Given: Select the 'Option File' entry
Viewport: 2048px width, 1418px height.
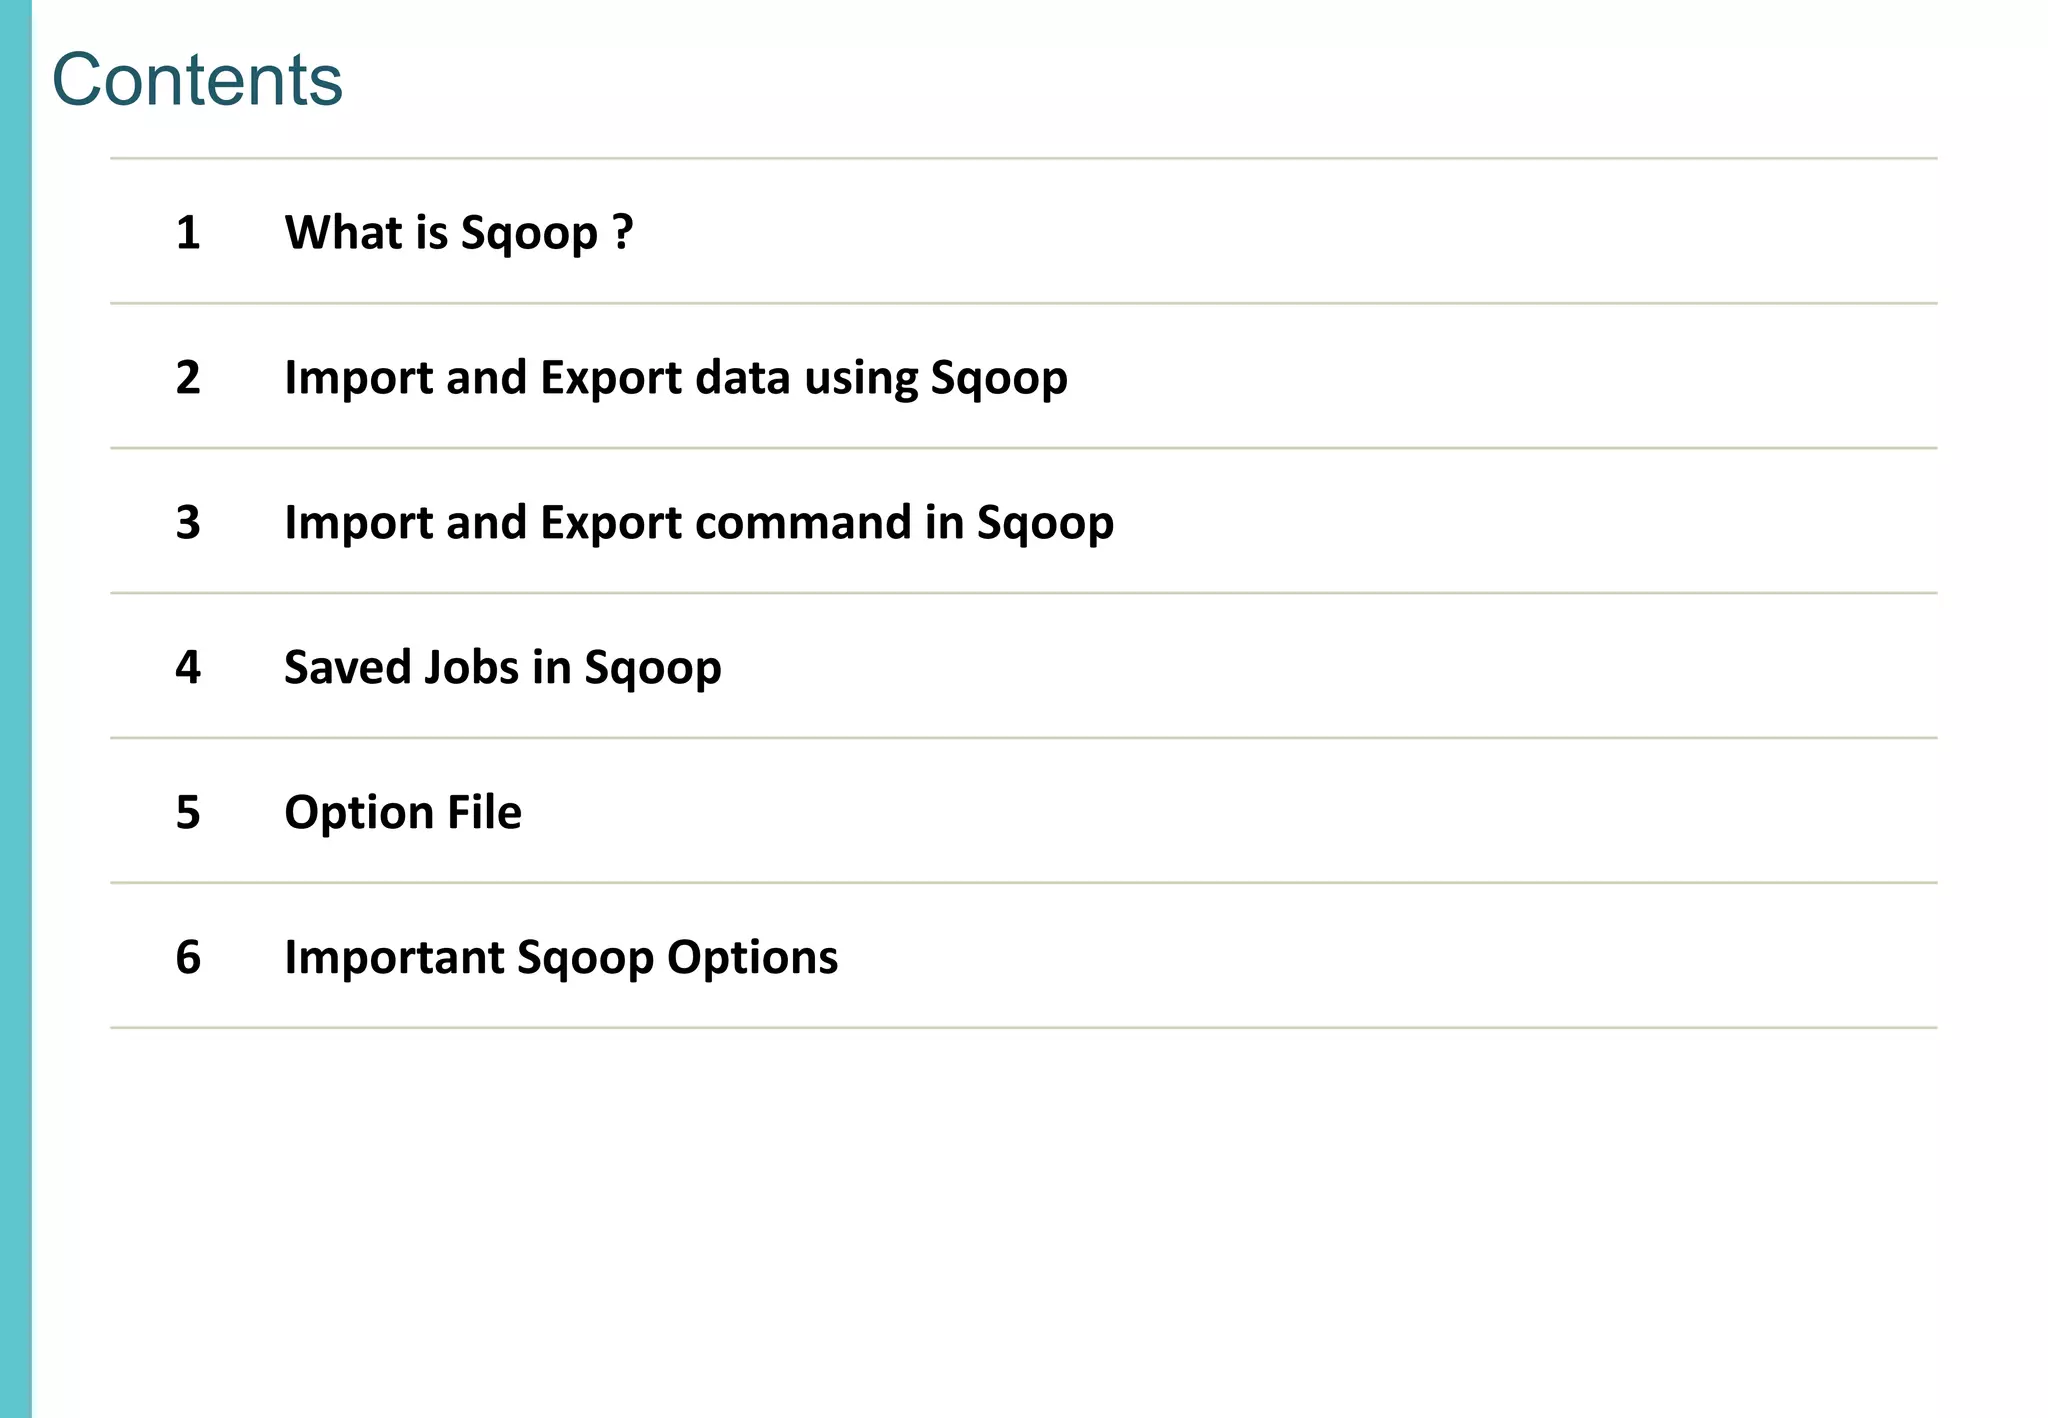Looking at the screenshot, I should [402, 812].
